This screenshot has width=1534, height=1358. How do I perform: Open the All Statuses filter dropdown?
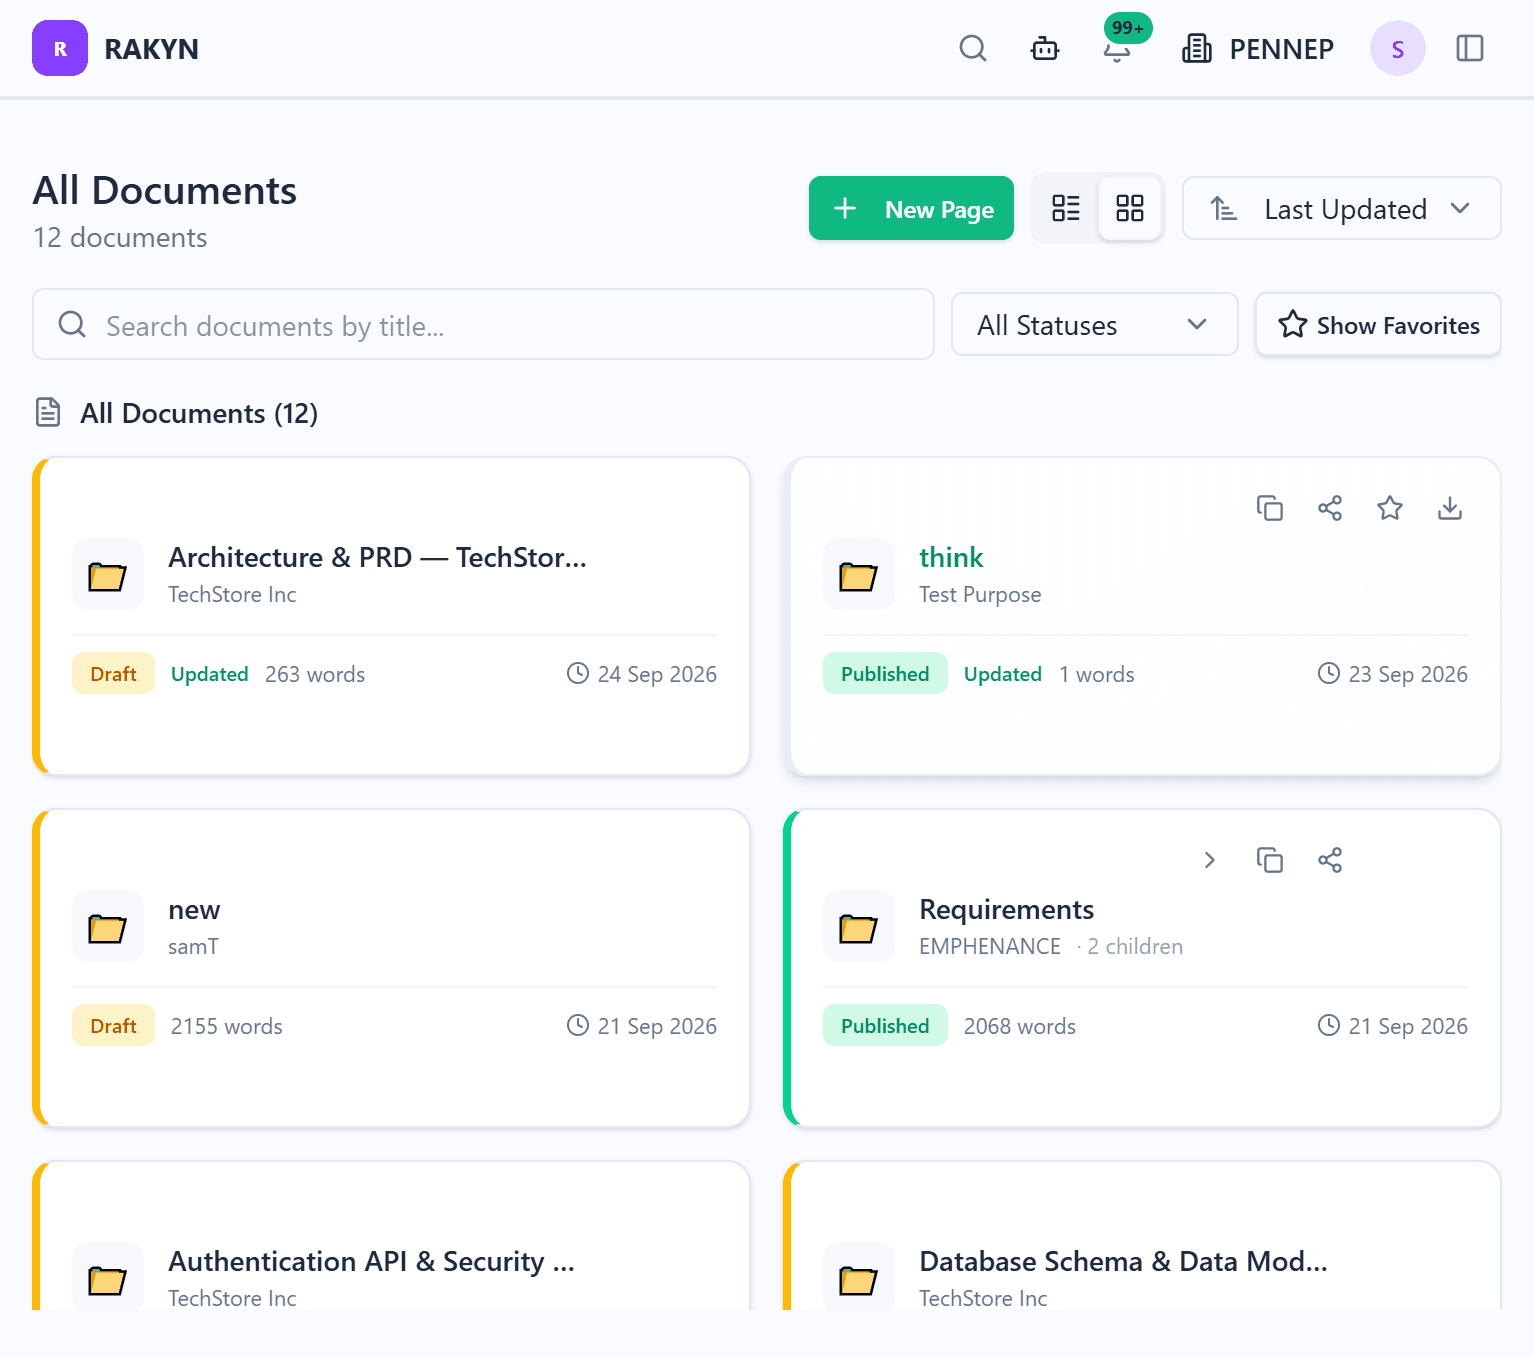1095,324
